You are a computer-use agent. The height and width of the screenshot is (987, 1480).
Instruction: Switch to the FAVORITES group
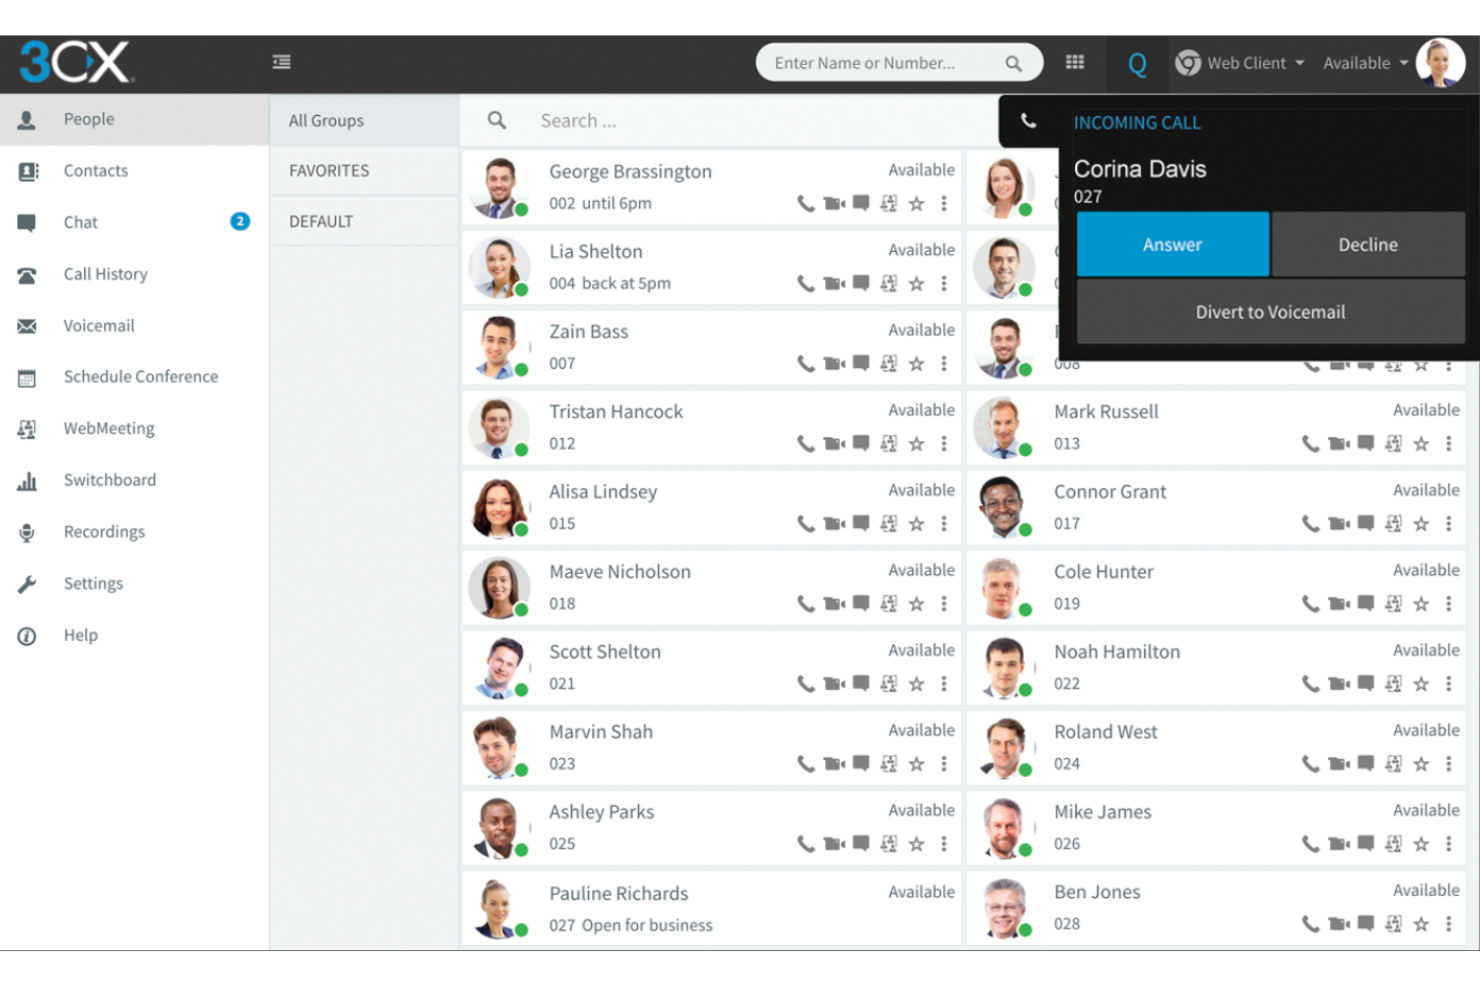coord(329,170)
